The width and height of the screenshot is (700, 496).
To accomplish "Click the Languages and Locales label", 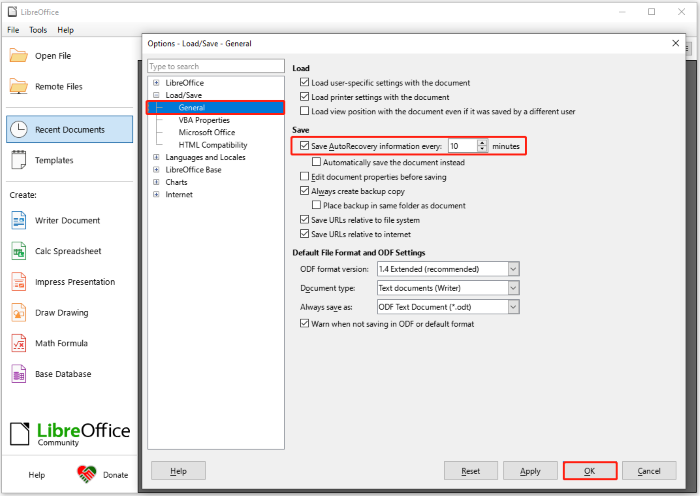I will [205, 157].
